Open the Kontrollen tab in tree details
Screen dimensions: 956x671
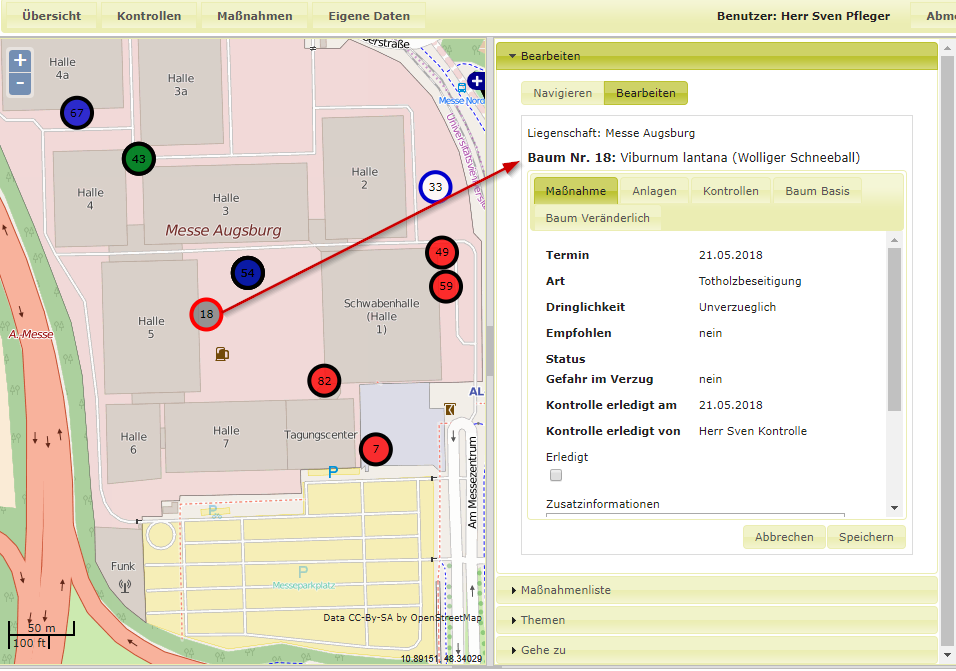pyautogui.click(x=730, y=191)
